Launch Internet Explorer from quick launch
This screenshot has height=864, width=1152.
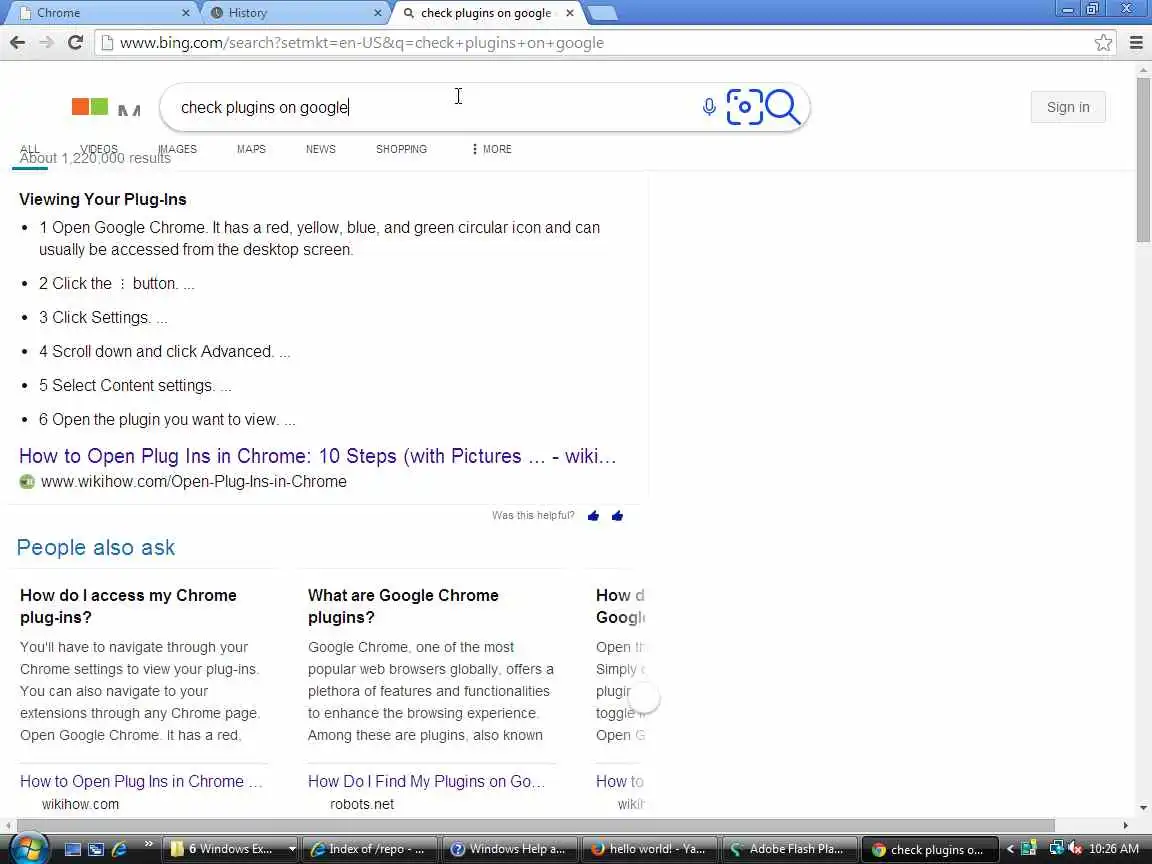pyautogui.click(x=119, y=849)
